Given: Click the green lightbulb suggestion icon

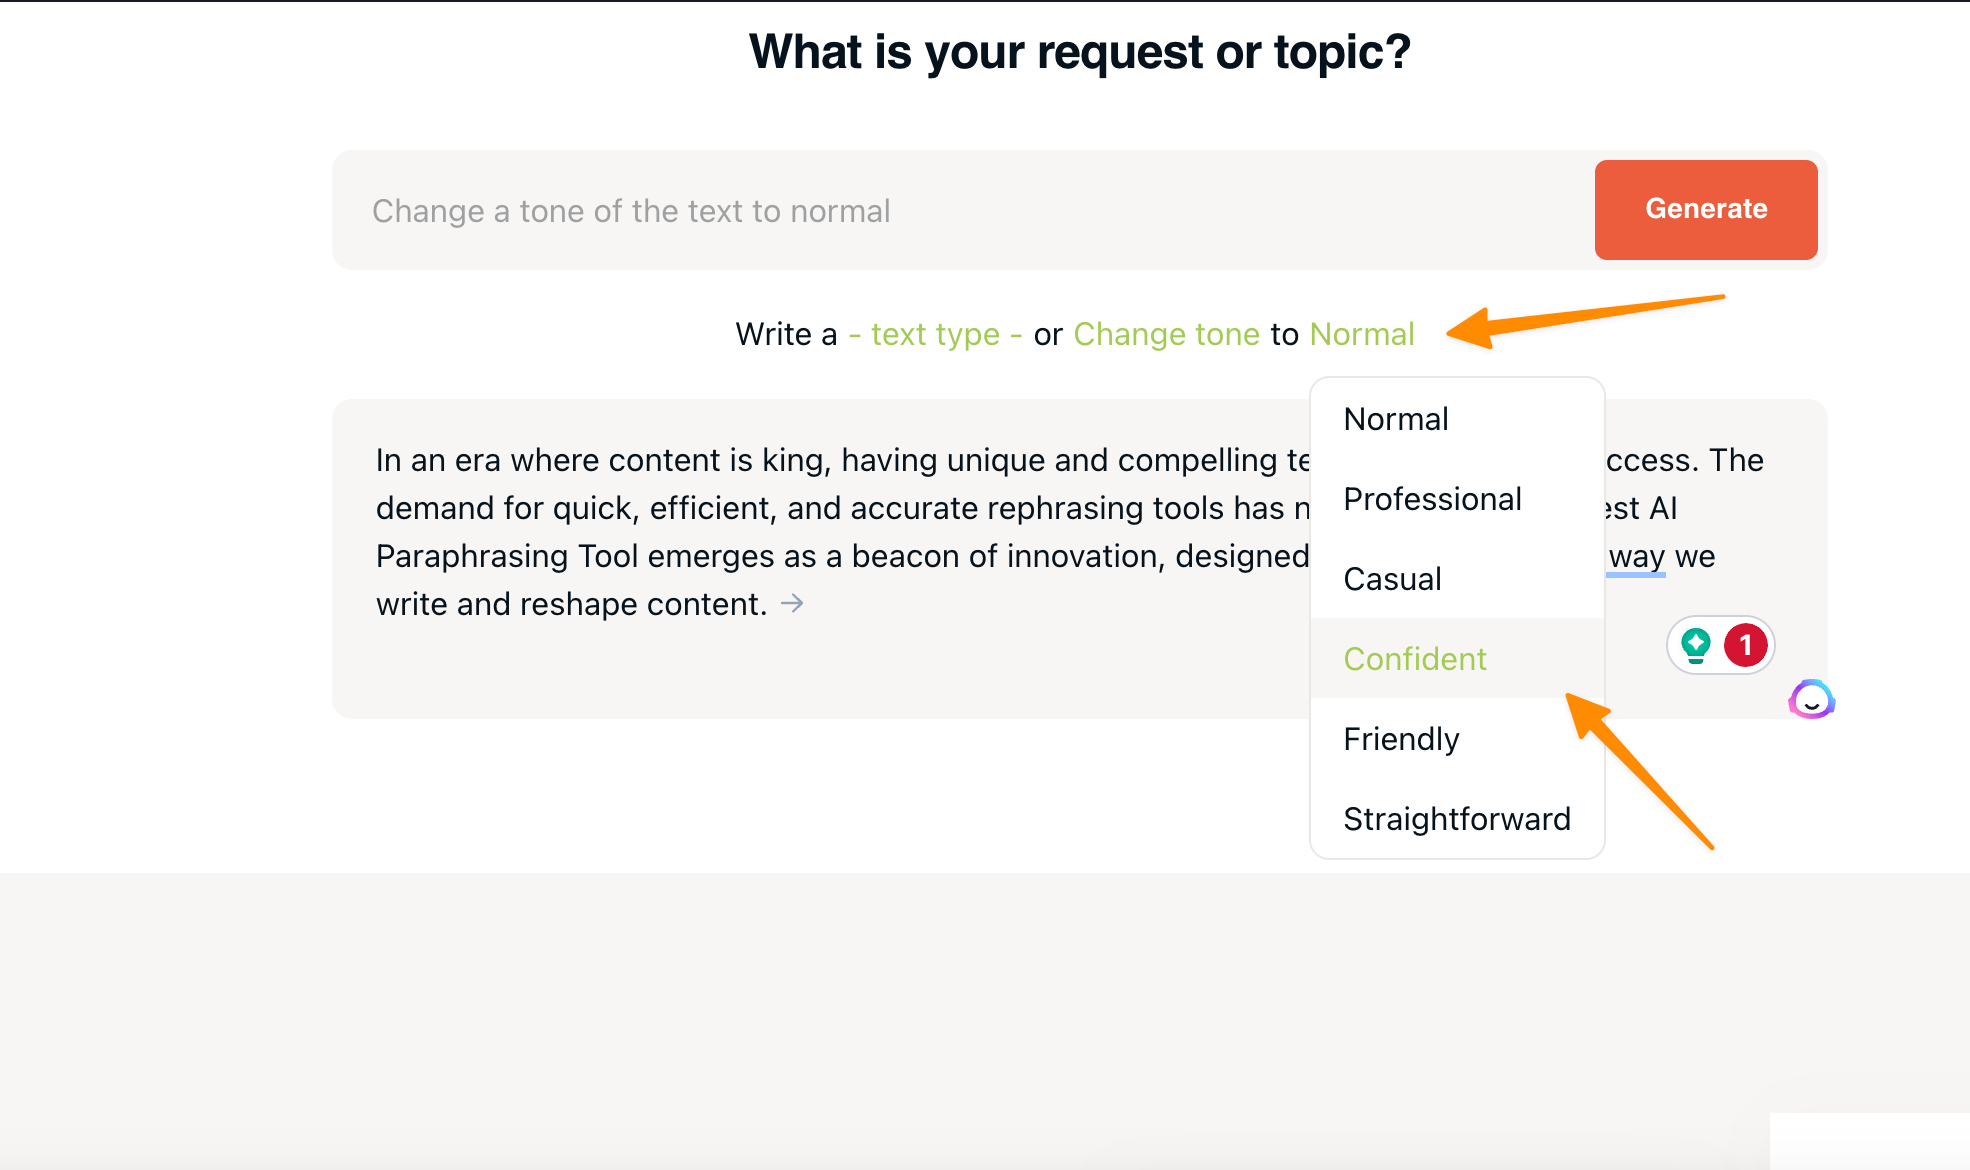Looking at the screenshot, I should click(1696, 645).
